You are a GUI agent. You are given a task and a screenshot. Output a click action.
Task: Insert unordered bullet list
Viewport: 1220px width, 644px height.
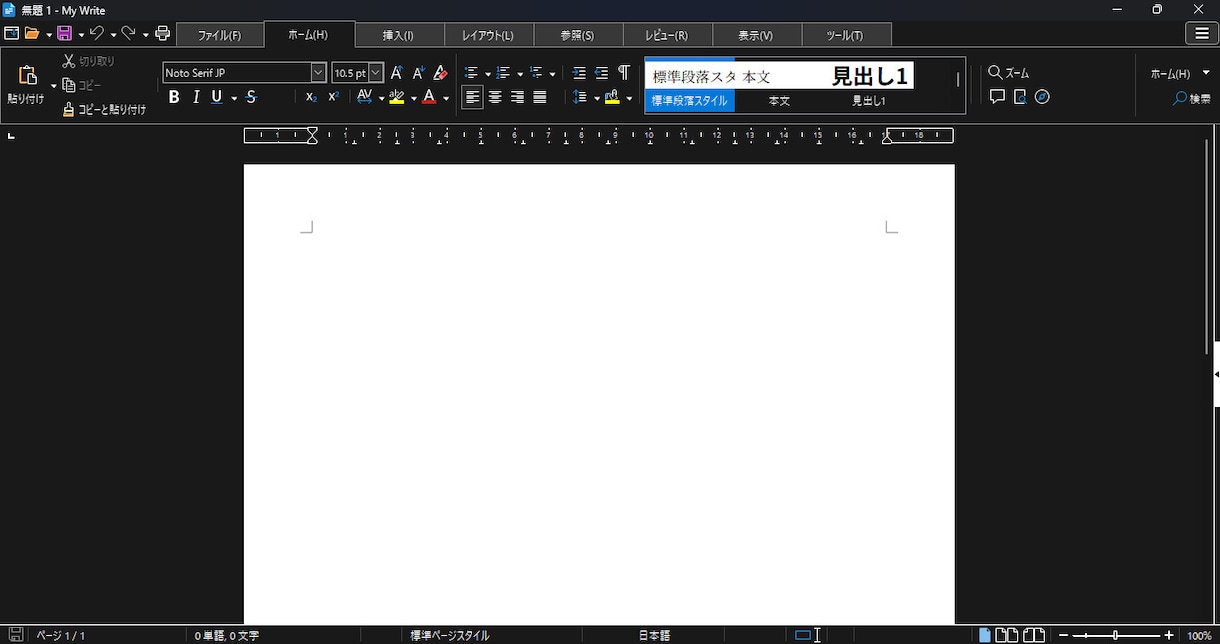click(x=471, y=73)
